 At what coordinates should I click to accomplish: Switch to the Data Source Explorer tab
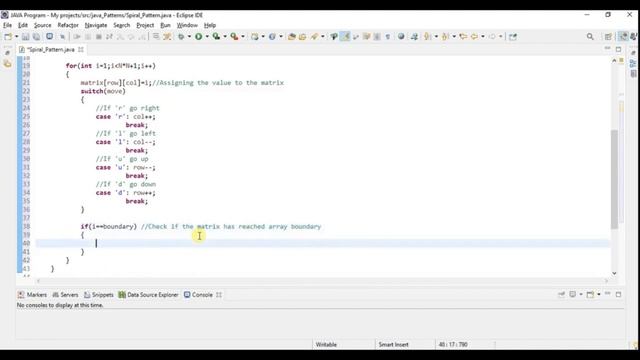tap(148, 295)
